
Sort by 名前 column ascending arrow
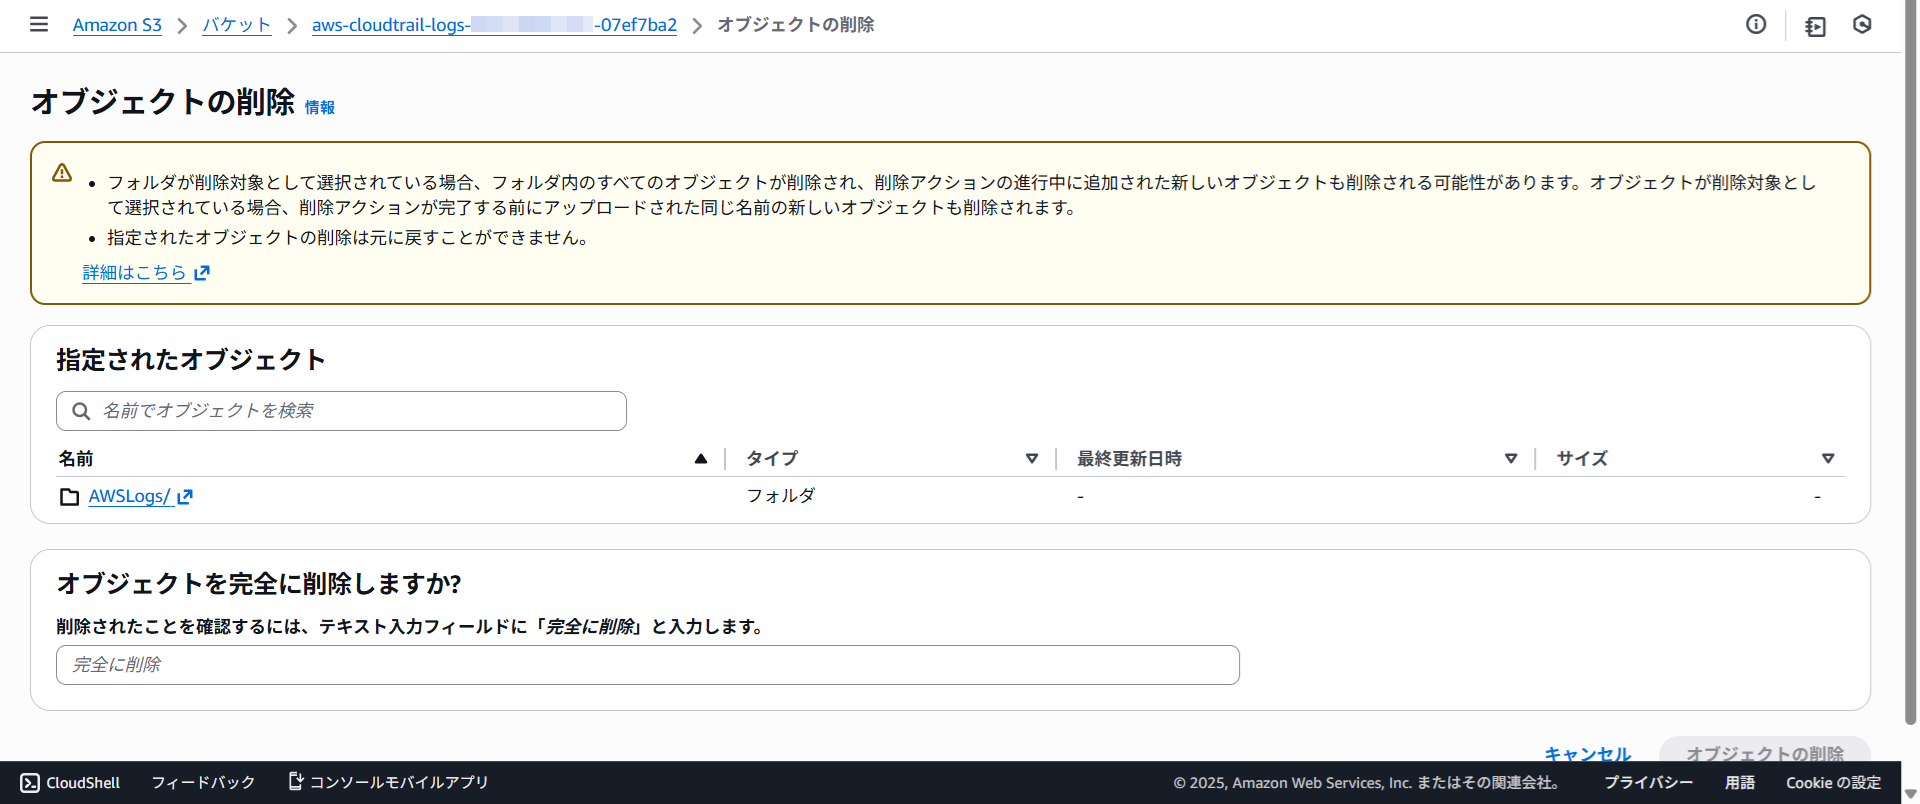tap(701, 459)
